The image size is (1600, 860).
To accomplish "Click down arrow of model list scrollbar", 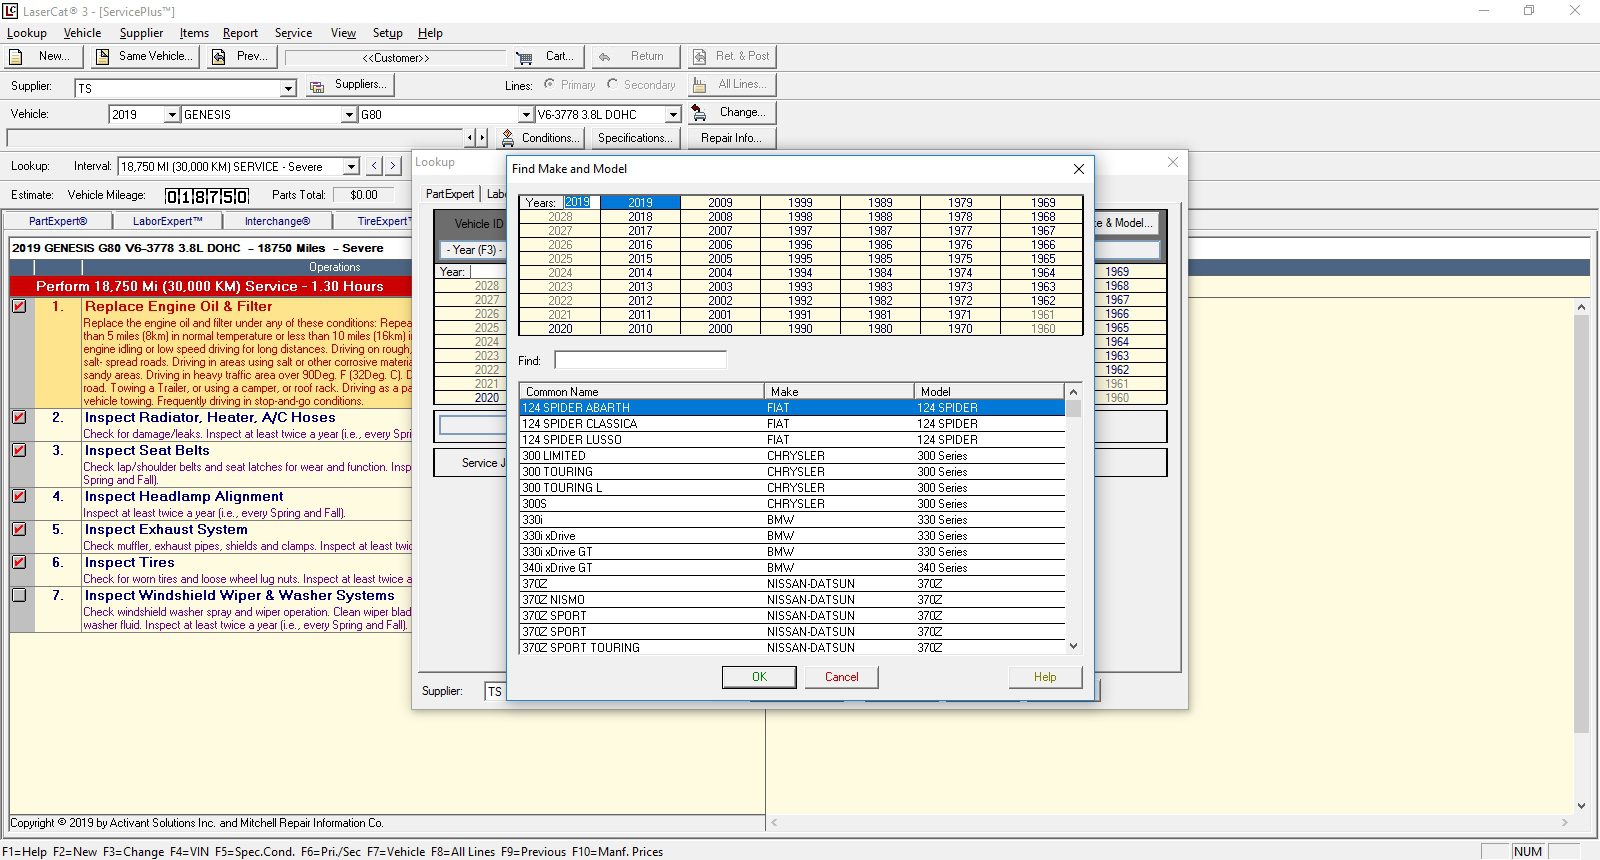I will click(1074, 646).
